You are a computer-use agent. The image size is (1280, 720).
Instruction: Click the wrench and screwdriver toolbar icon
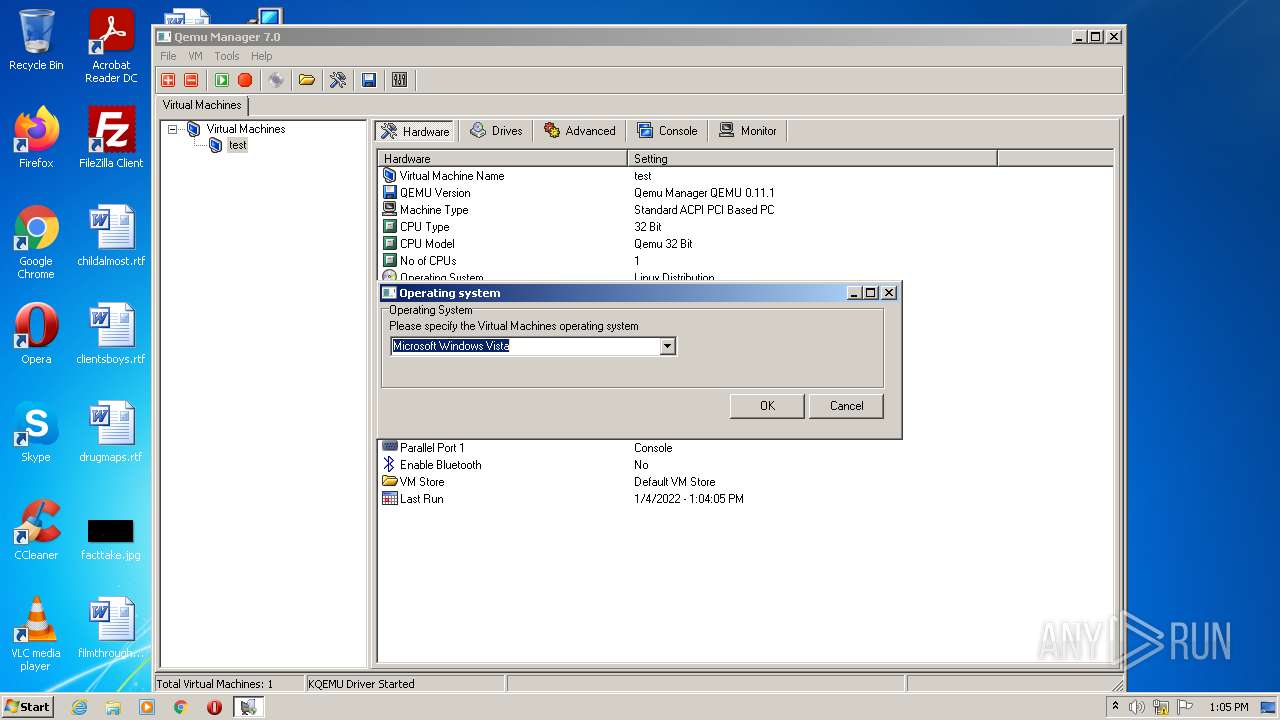click(x=338, y=80)
